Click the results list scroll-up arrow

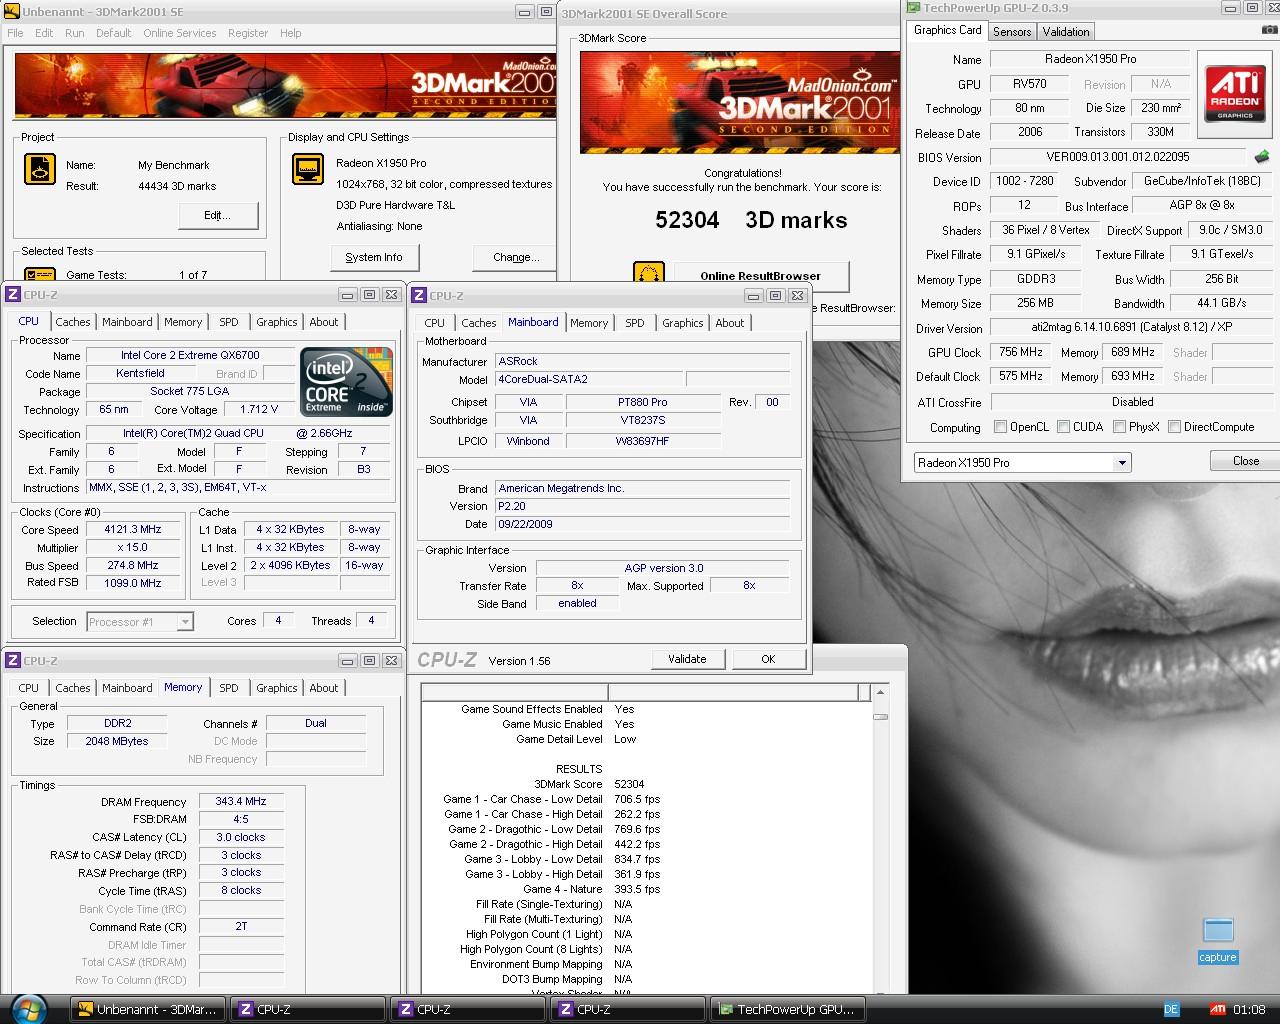coord(880,692)
